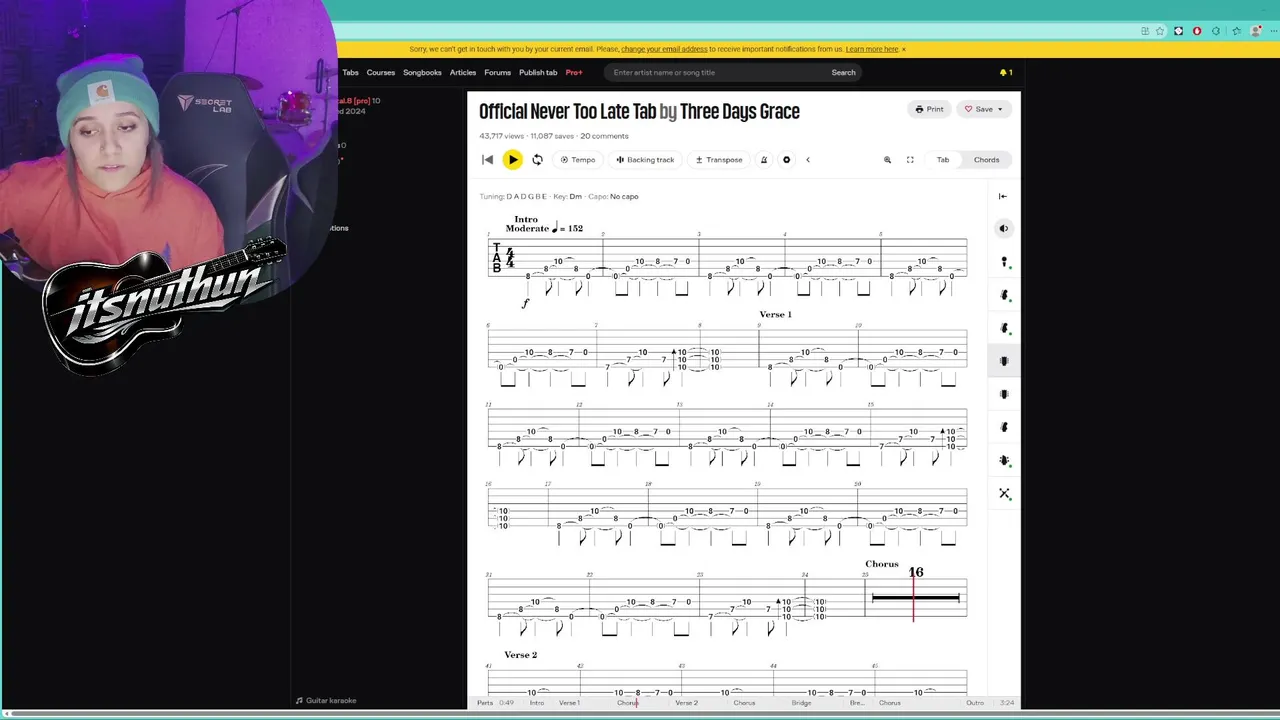Jump to Verse 1 in the timeline

click(x=569, y=703)
